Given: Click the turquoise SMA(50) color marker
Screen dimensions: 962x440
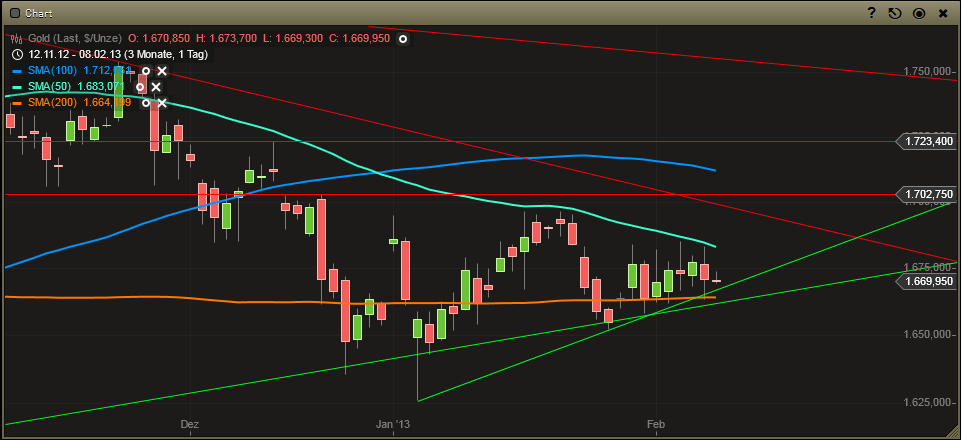Looking at the screenshot, I should pyautogui.click(x=17, y=87).
